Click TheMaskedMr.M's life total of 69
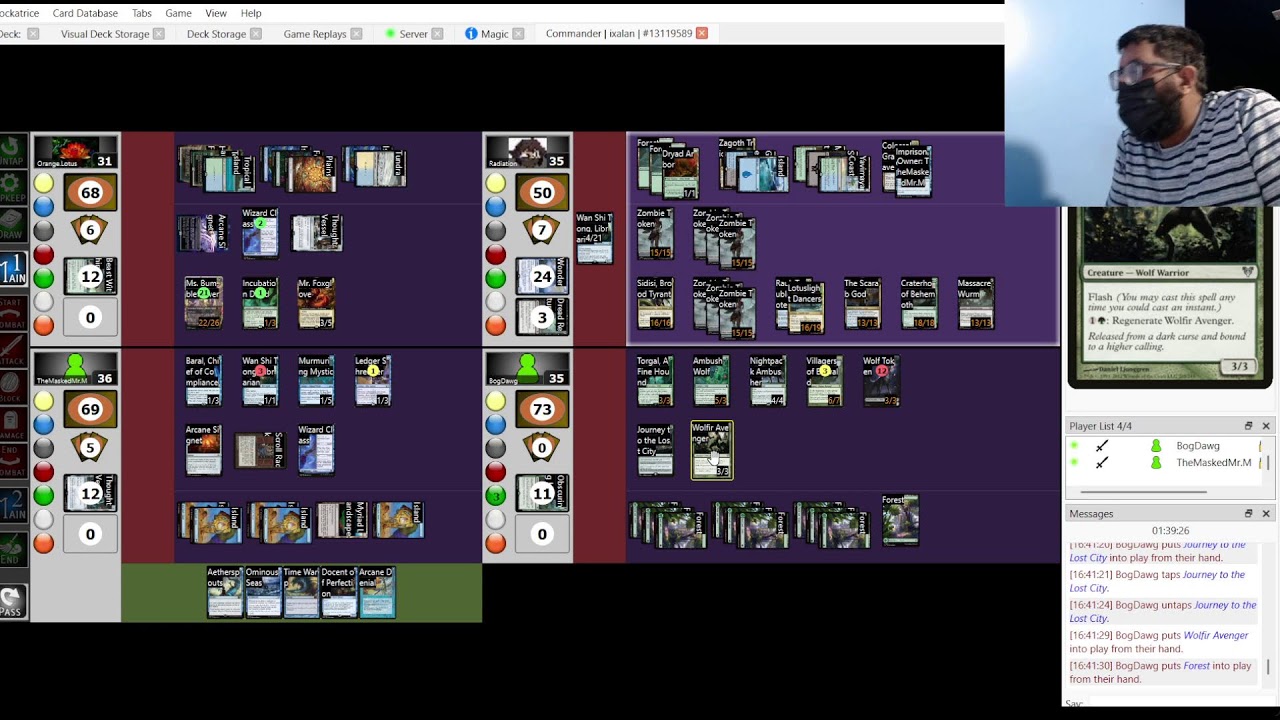The image size is (1280, 720). tap(90, 410)
